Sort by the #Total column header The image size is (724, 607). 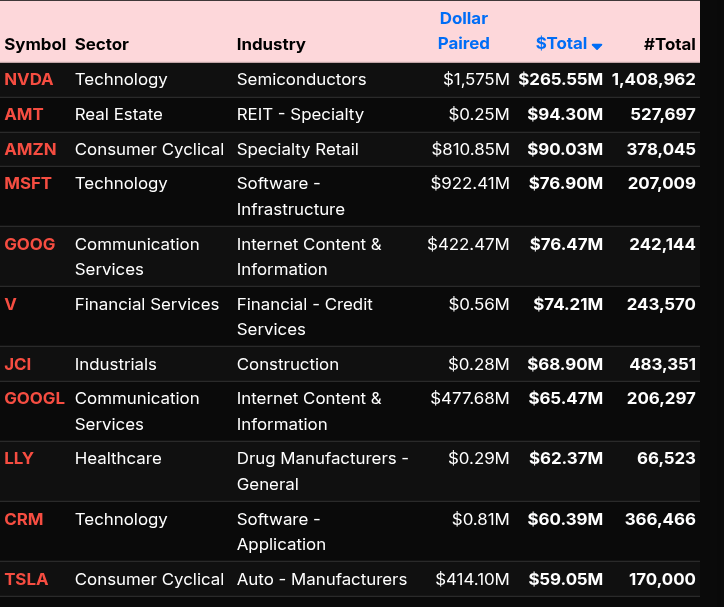(x=669, y=44)
